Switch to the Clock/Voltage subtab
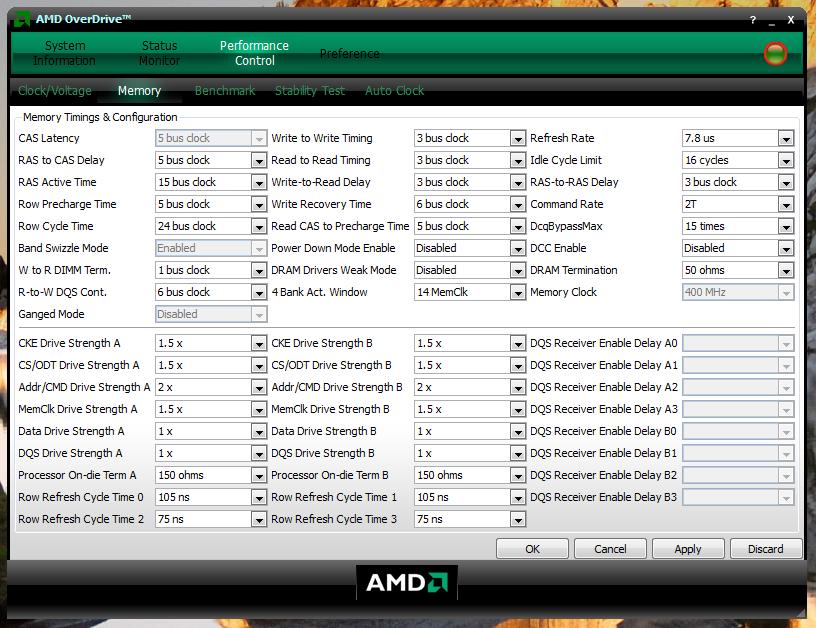The height and width of the screenshot is (628, 816). point(55,91)
